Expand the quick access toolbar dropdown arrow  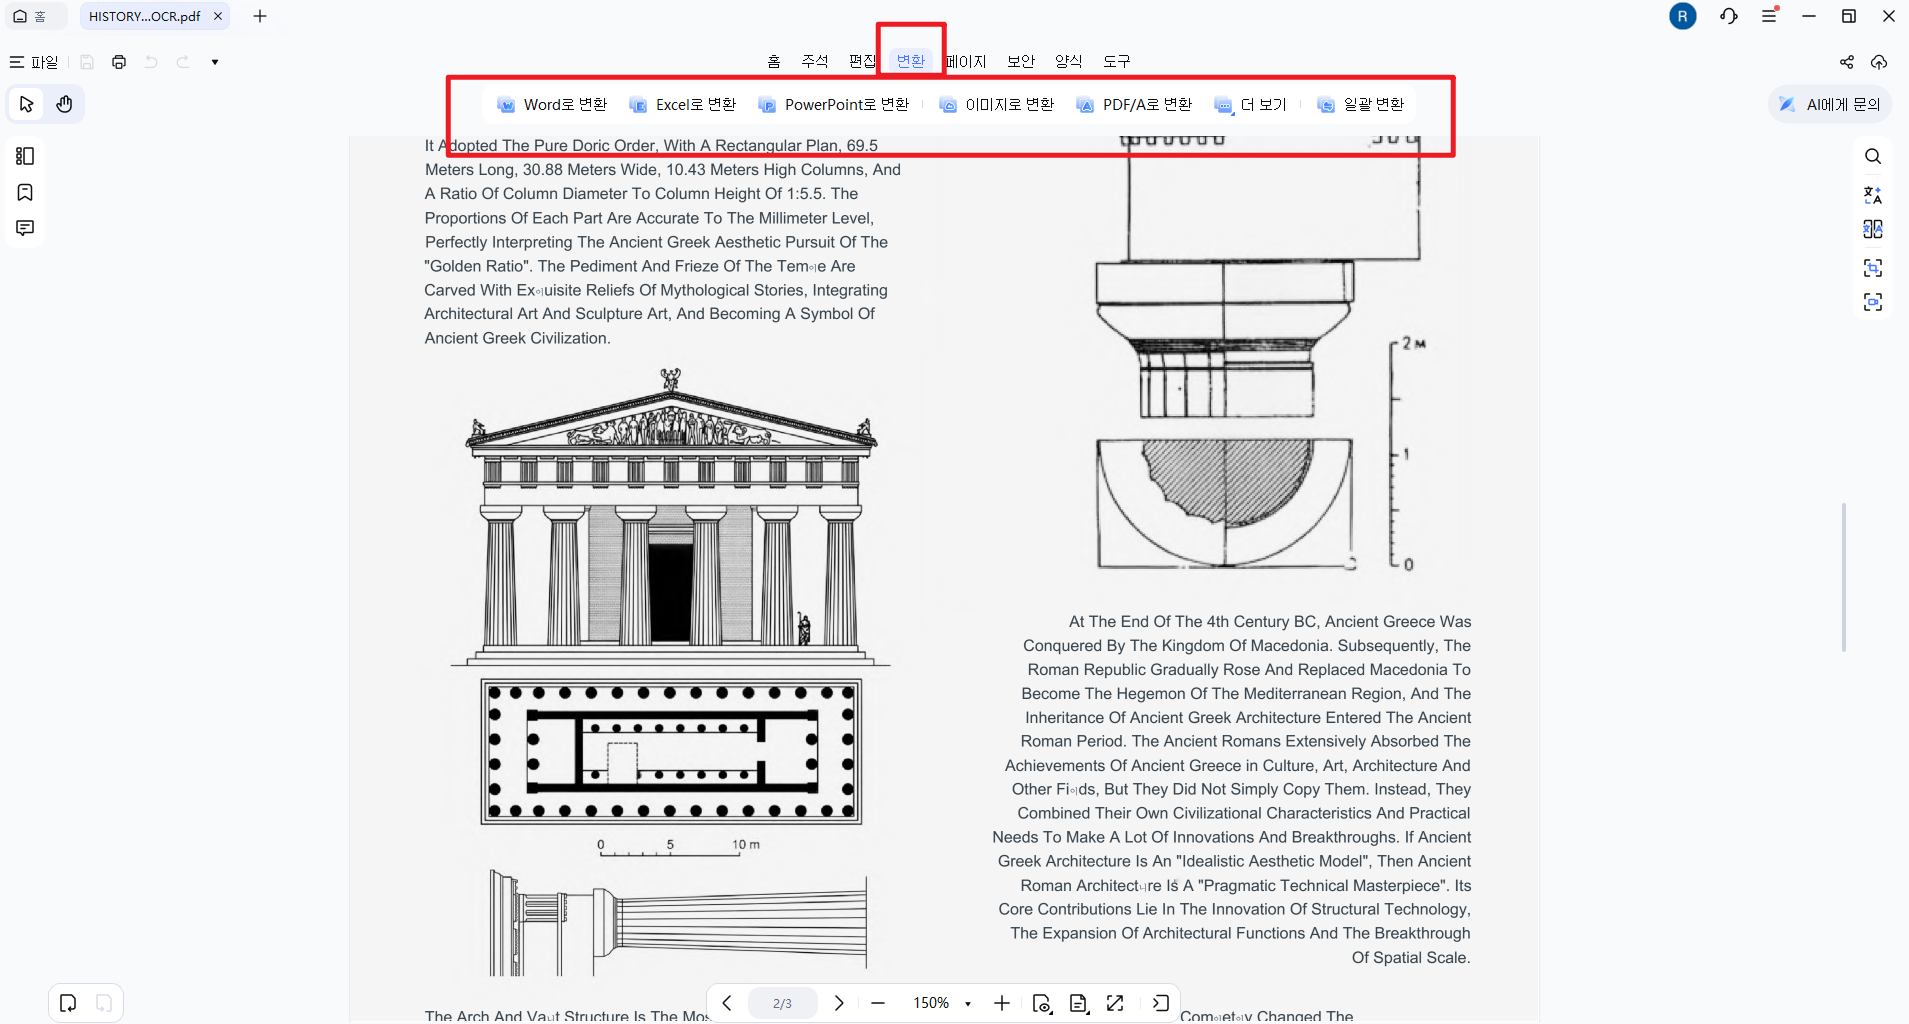(215, 62)
